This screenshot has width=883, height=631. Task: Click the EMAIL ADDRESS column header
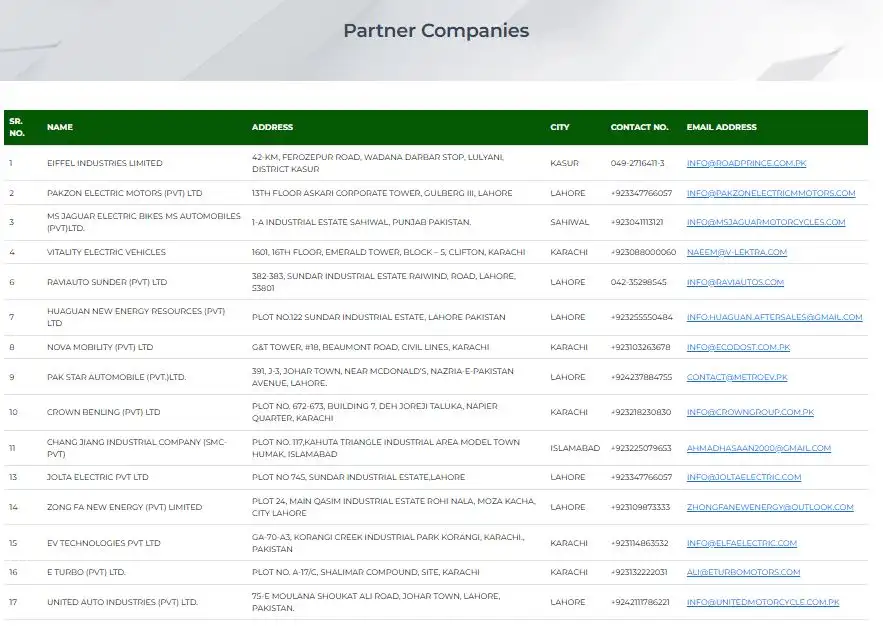click(x=721, y=127)
